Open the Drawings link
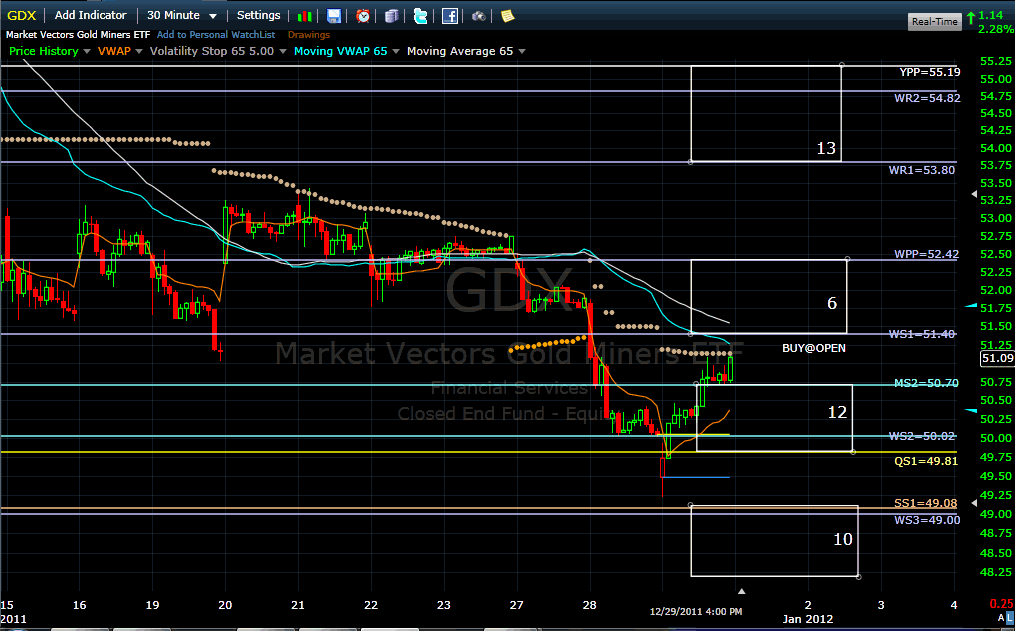Image resolution: width=1015 pixels, height=631 pixels. click(309, 35)
